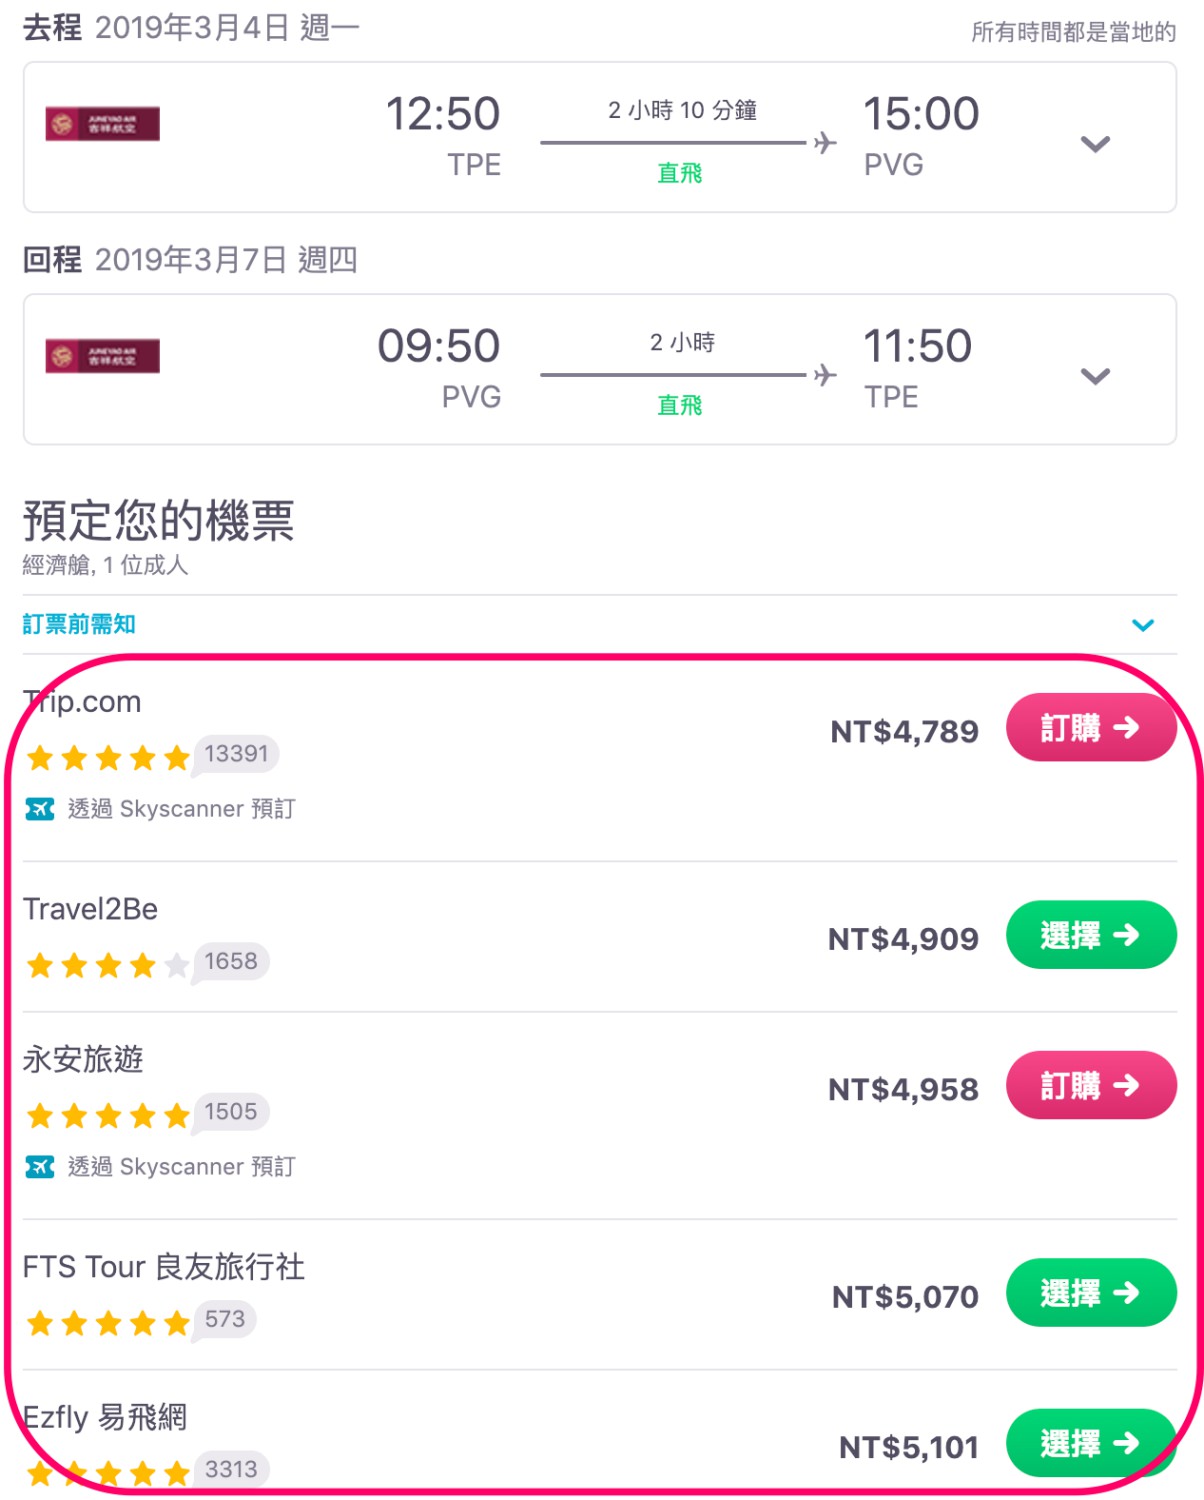Book Trip.com fare with 訂購 button
Viewport: 1204px width, 1500px height.
coord(1091,728)
